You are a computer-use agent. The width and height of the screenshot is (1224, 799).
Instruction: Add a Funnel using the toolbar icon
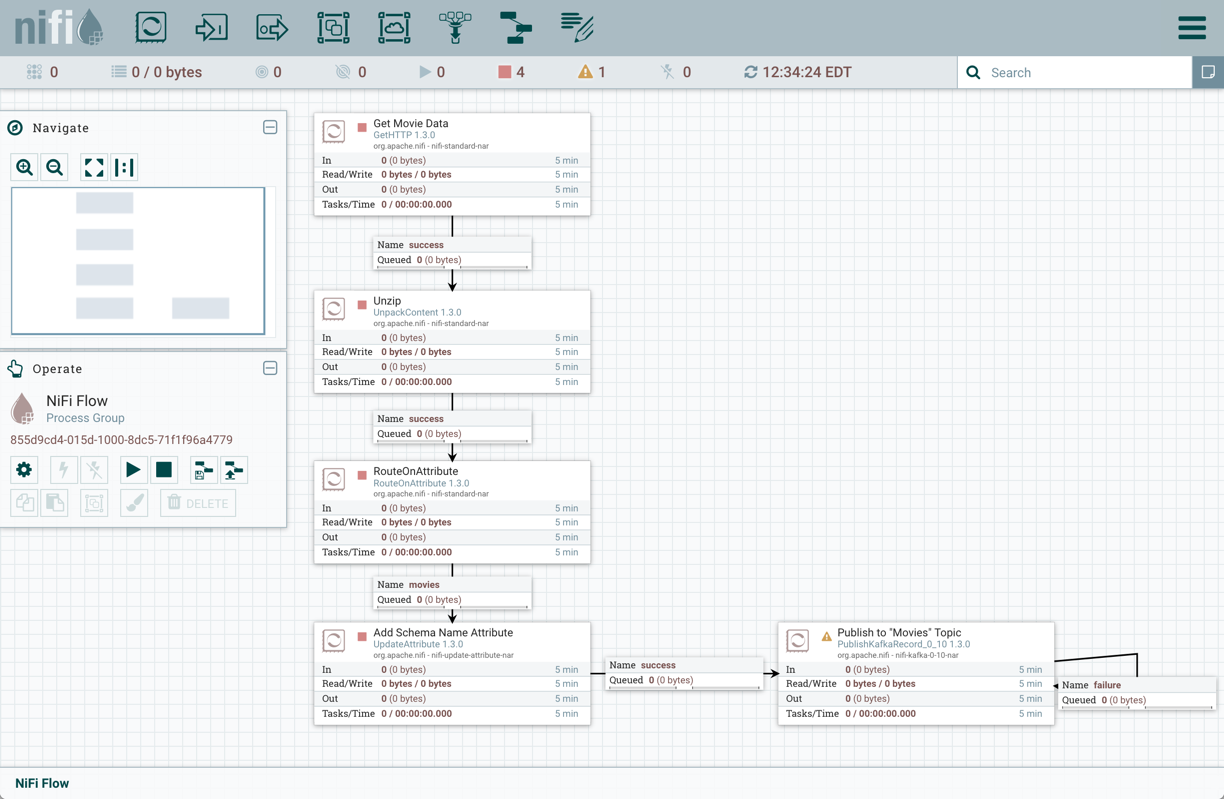pyautogui.click(x=455, y=27)
